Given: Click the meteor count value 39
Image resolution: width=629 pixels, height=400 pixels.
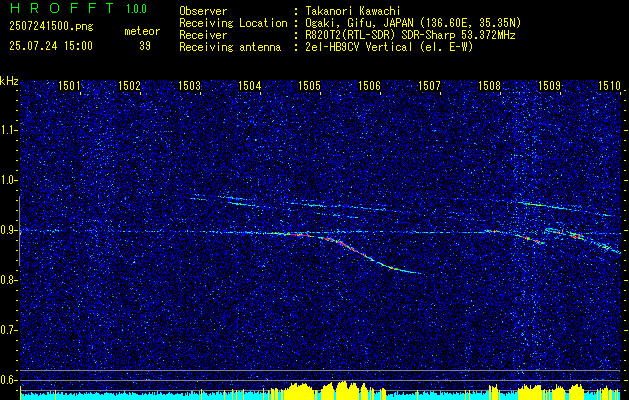Looking at the screenshot, I should coord(145,46).
